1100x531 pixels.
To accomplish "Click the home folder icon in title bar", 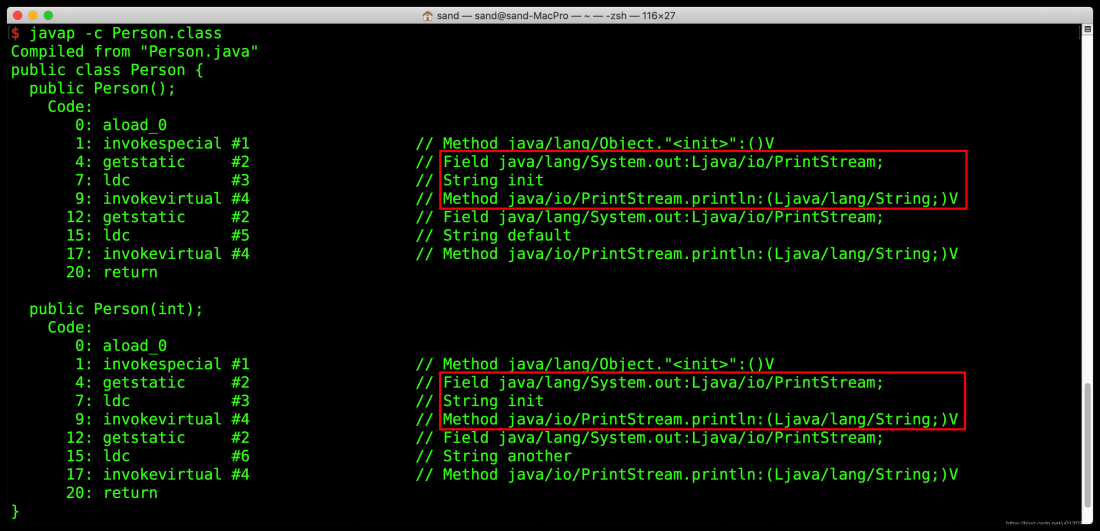I will click(x=428, y=15).
